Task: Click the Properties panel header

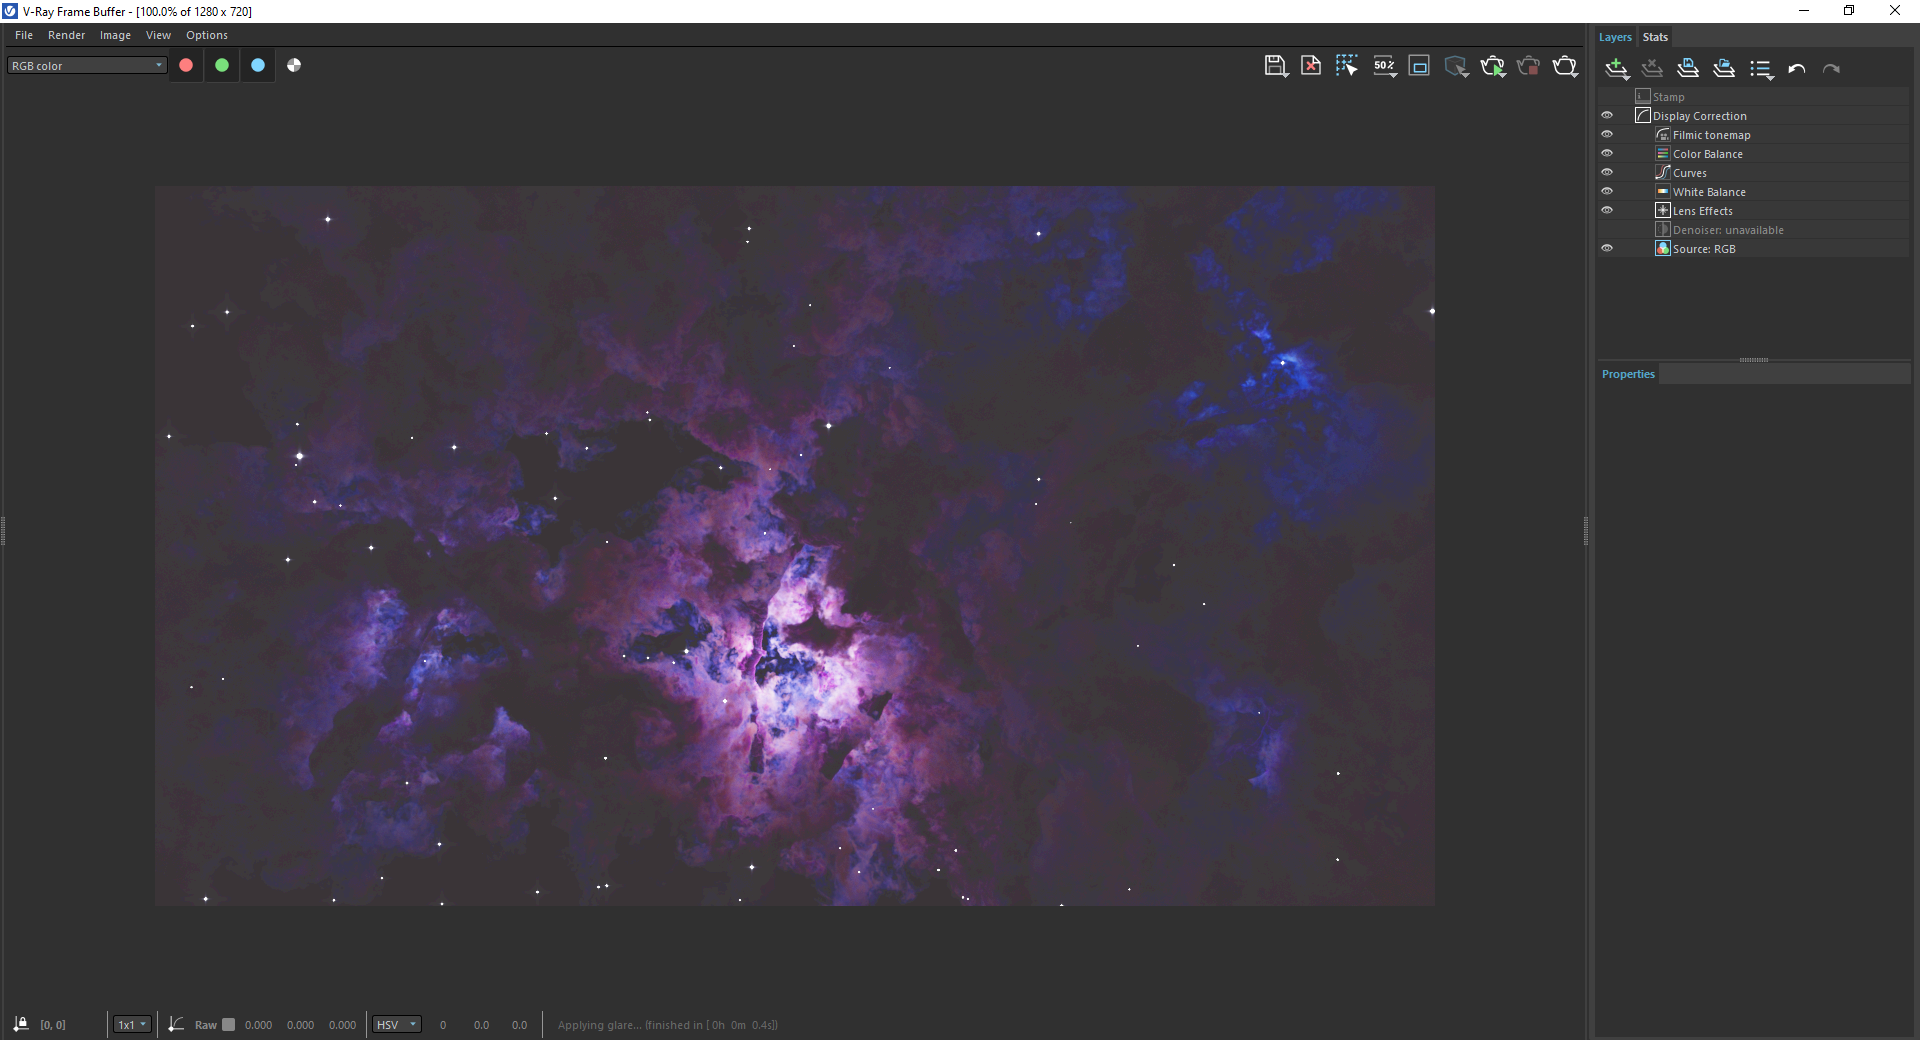Action: 1628,374
